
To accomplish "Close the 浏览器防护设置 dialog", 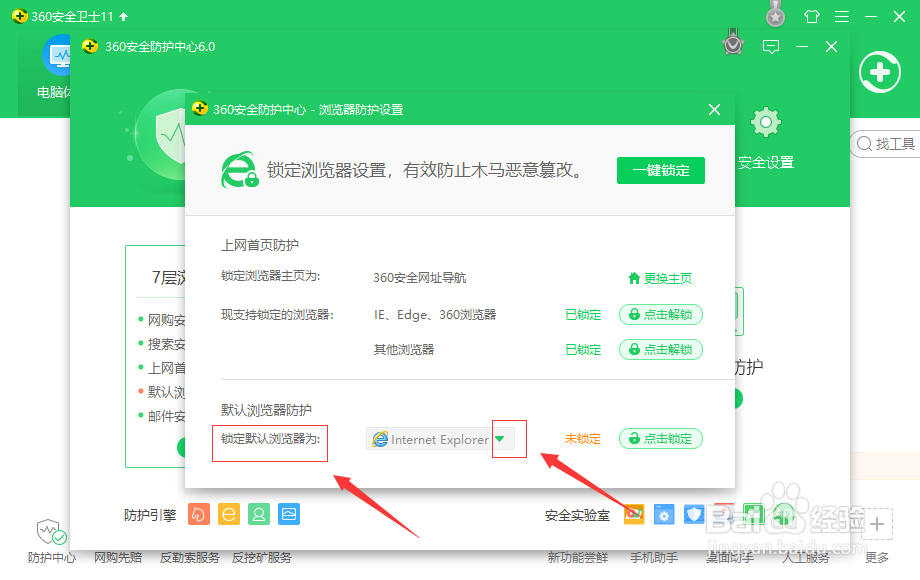I will [x=714, y=110].
